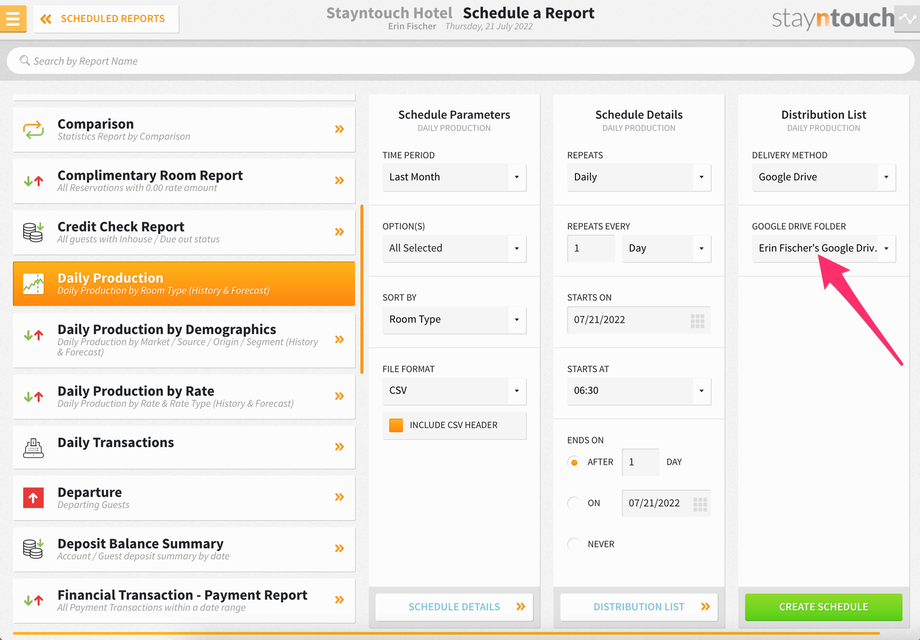Open the Google Drive Folder dropdown
Image resolution: width=920 pixels, height=640 pixels.
point(824,248)
